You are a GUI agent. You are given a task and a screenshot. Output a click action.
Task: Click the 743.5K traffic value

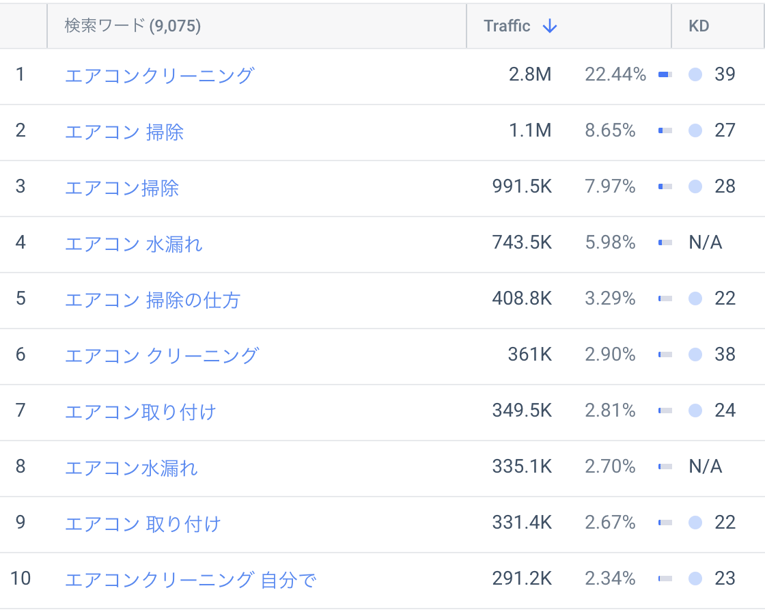pyautogui.click(x=521, y=243)
